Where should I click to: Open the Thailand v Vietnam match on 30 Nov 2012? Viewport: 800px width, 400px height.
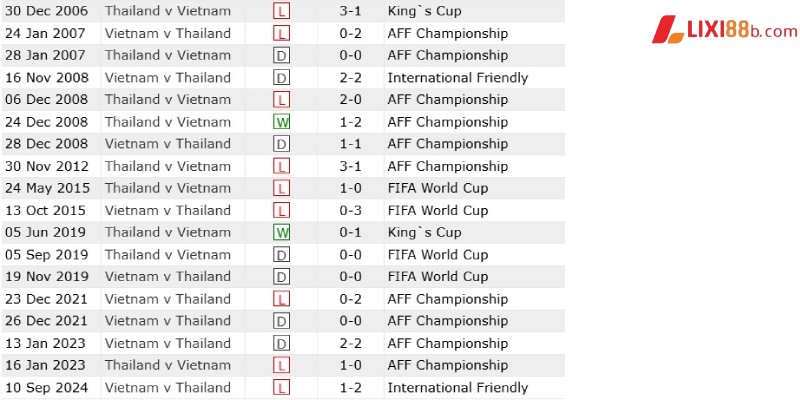point(168,166)
